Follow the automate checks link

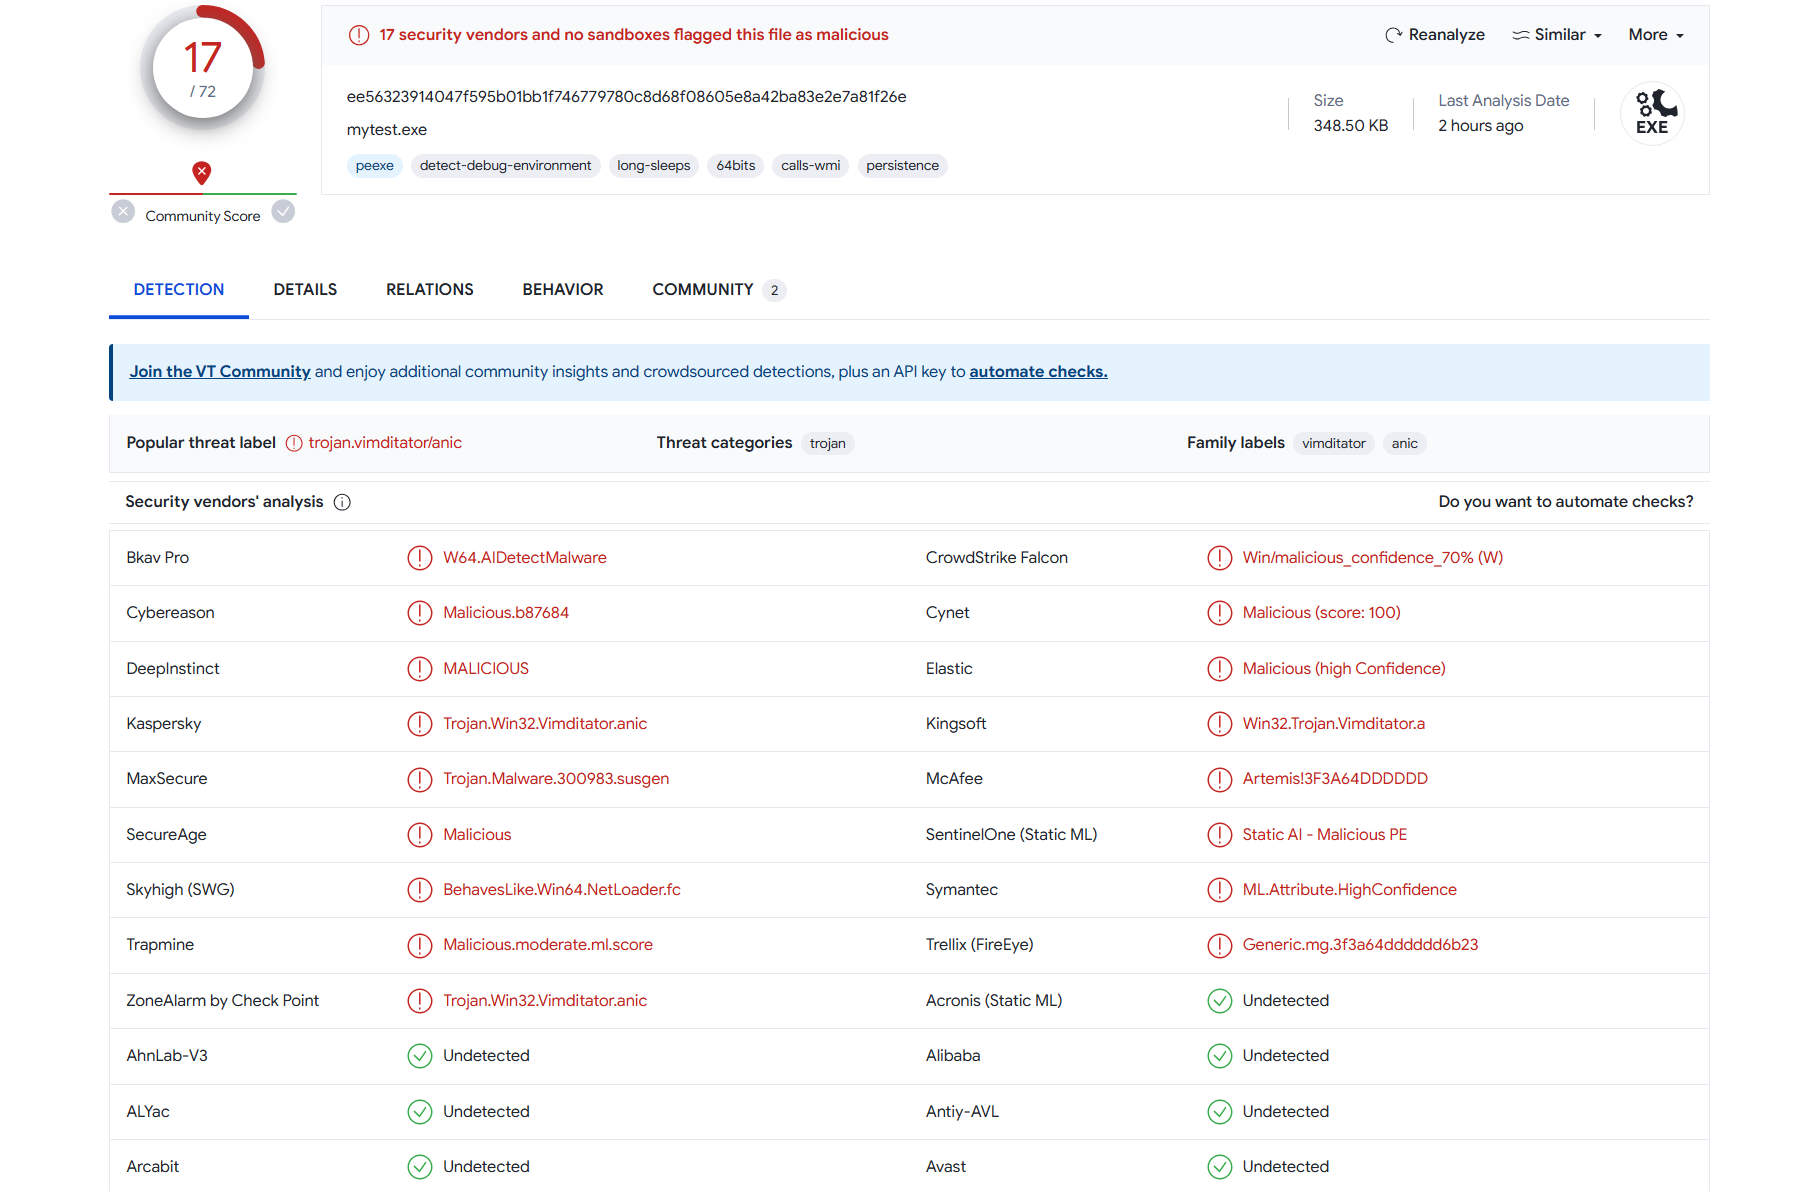(x=1038, y=372)
